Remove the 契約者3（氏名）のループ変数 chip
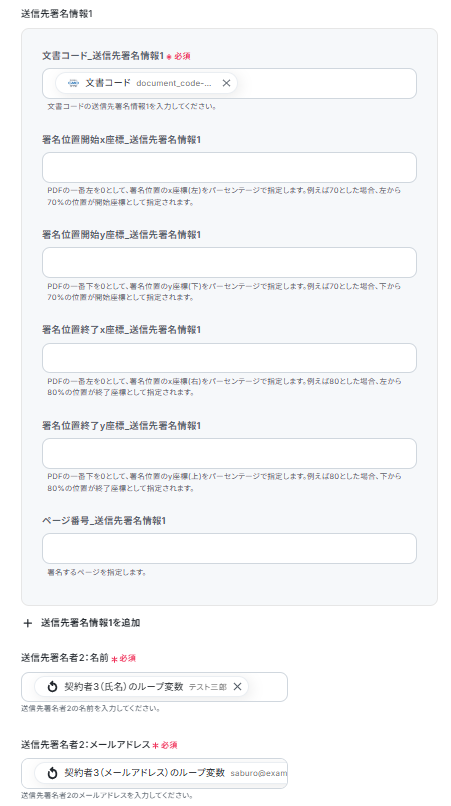451x806 pixels. coord(237,687)
